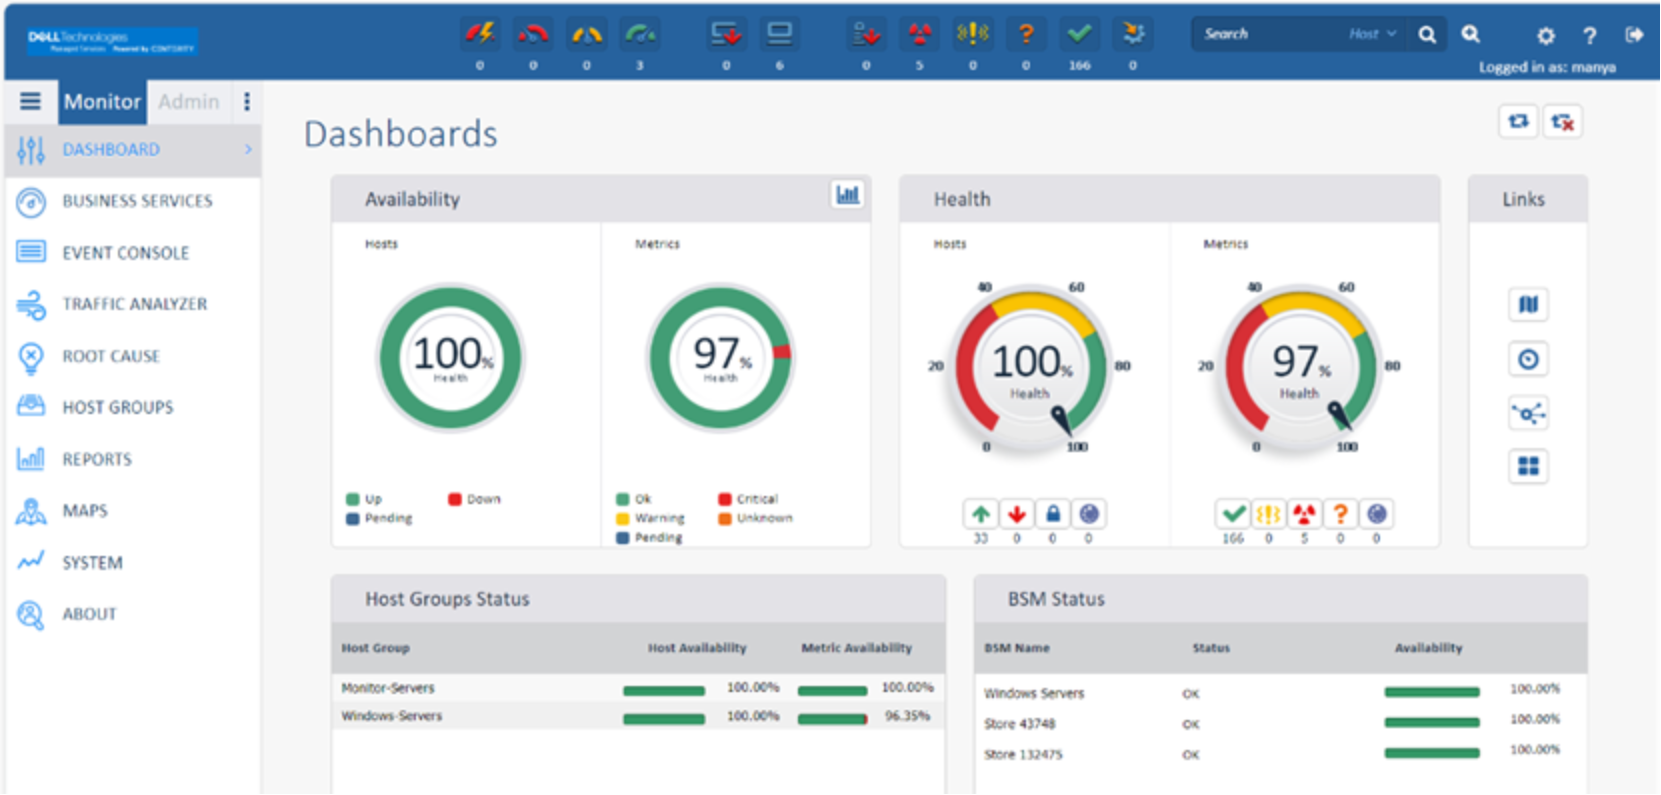
Task: Show unknown metrics question mark in top bar
Action: 1026,34
